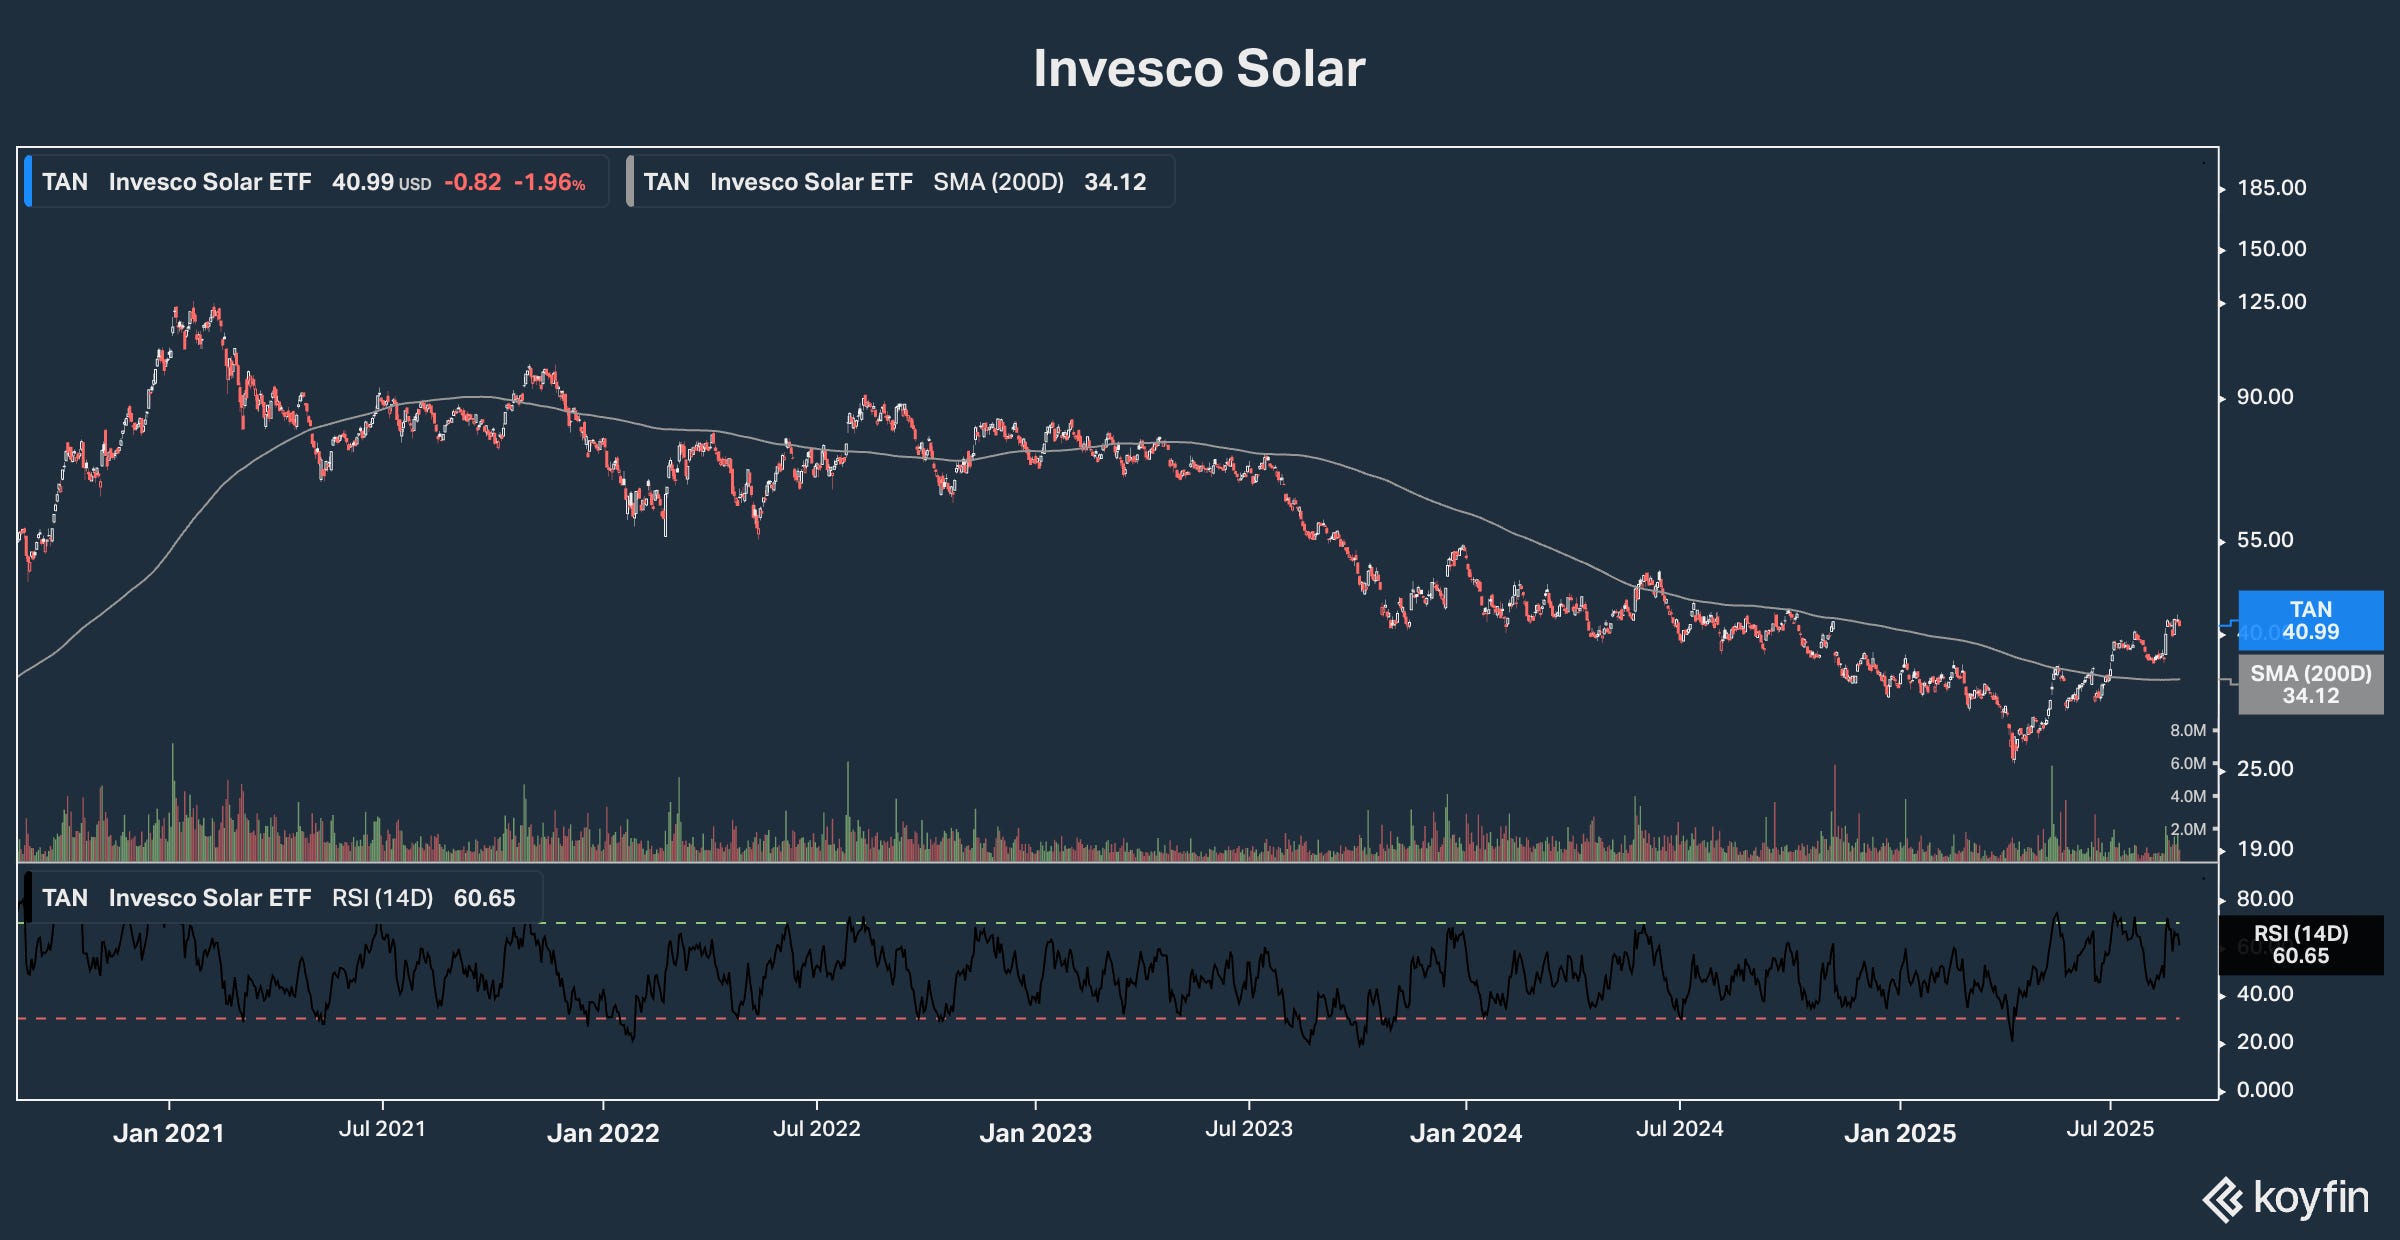The height and width of the screenshot is (1240, 2400).
Task: Click the koyfin brand text link
Action: click(x=2311, y=1198)
